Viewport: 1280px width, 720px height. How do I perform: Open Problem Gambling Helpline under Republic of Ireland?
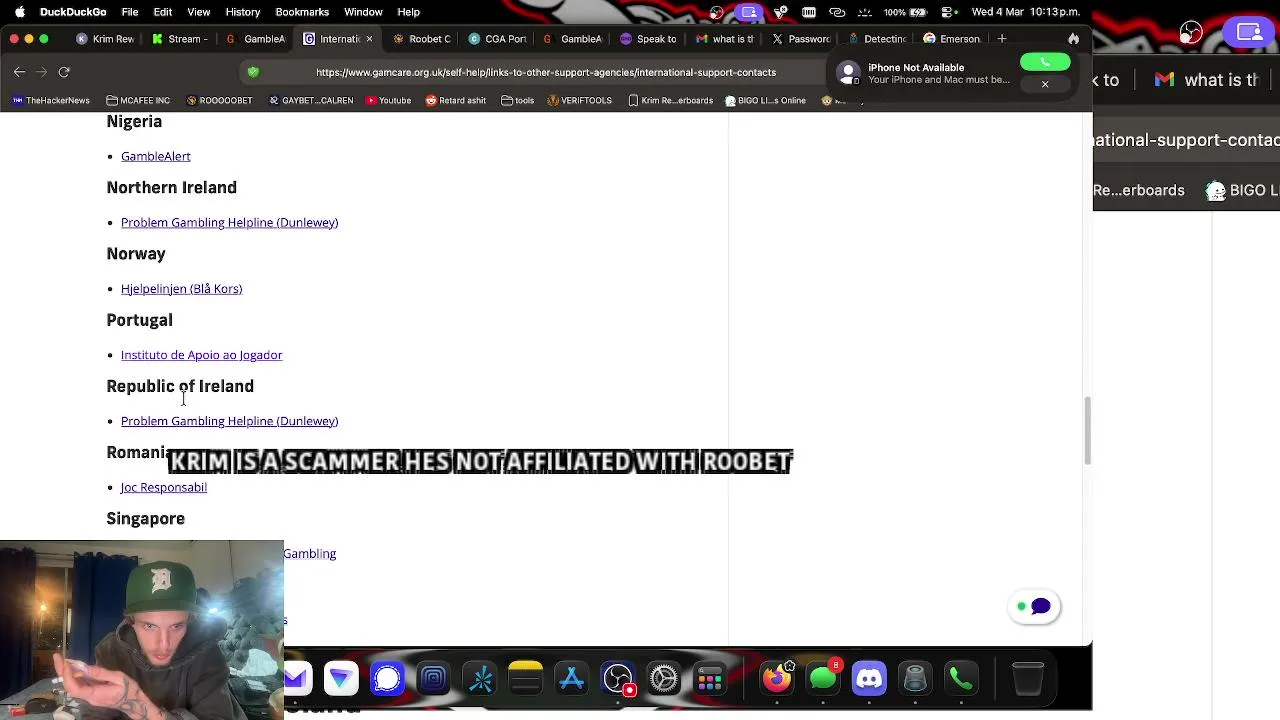click(x=229, y=421)
